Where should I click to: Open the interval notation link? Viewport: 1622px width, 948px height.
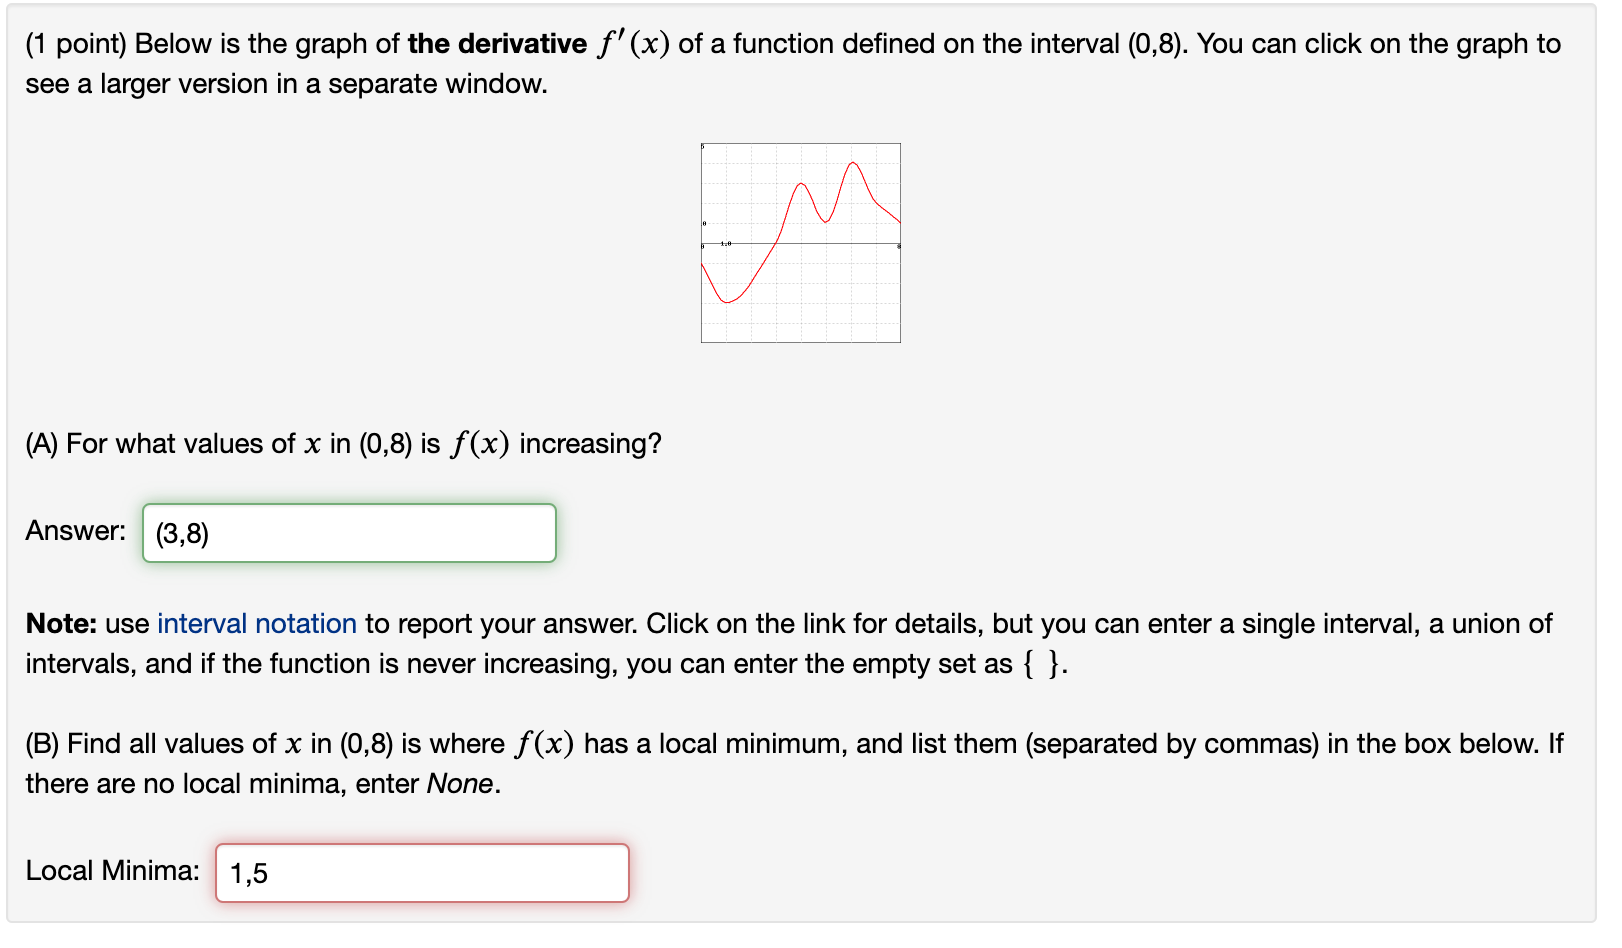click(257, 623)
